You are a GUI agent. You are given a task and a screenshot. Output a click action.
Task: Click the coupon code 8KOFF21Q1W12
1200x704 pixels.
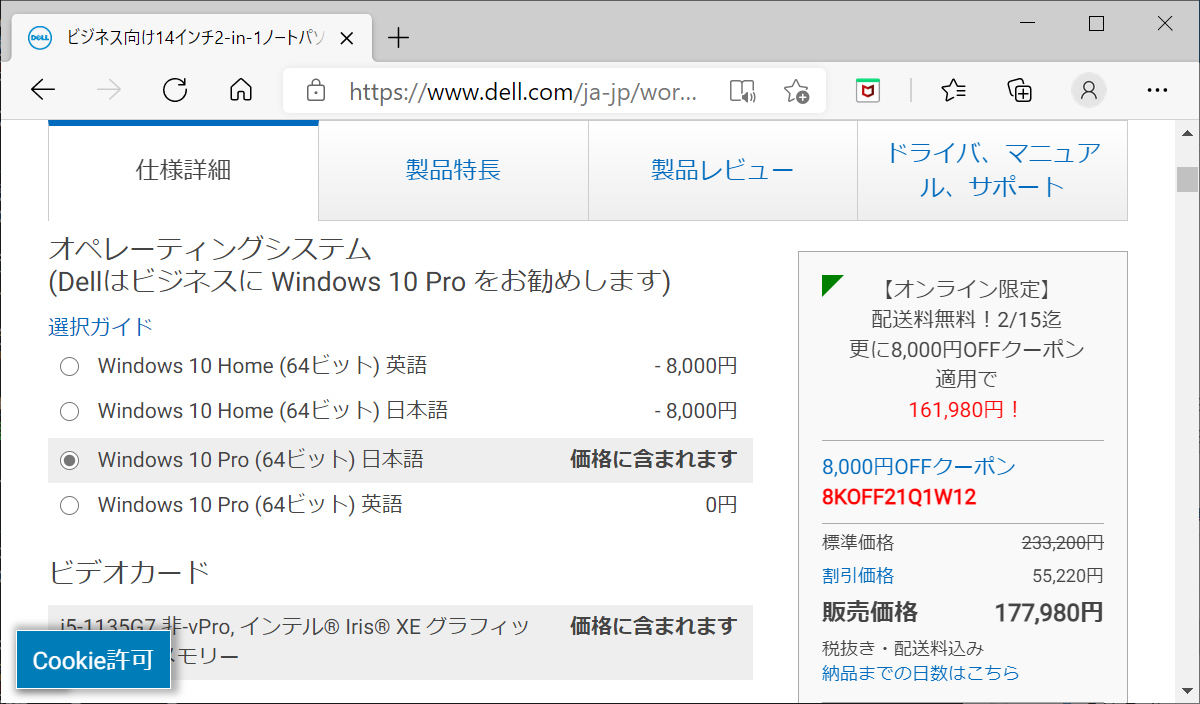[x=899, y=497]
